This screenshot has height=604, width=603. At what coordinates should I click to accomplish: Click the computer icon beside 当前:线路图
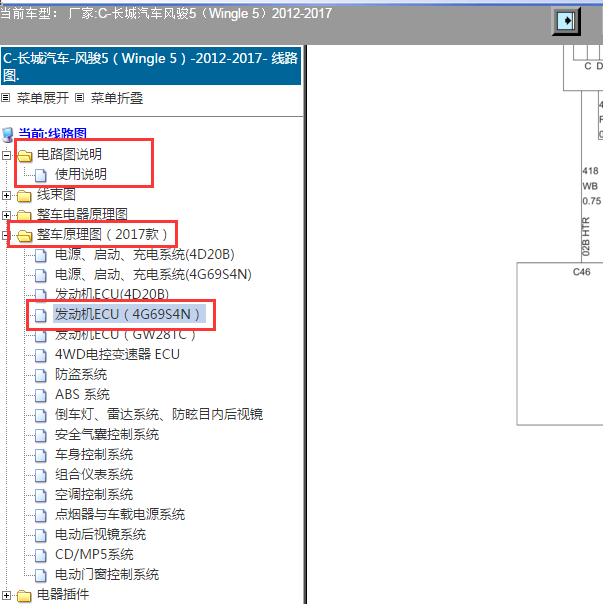tap(8, 134)
